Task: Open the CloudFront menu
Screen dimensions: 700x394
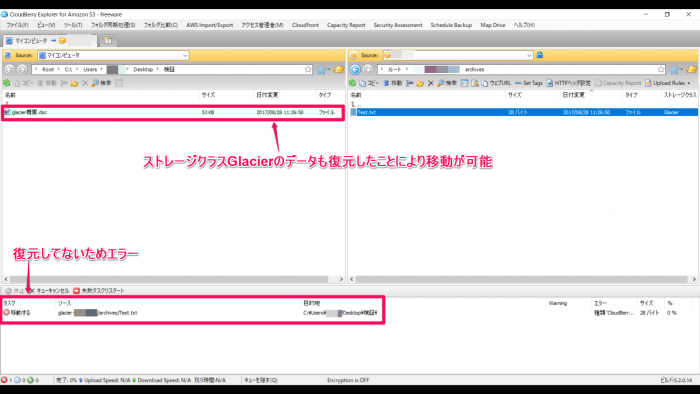Action: 305,25
